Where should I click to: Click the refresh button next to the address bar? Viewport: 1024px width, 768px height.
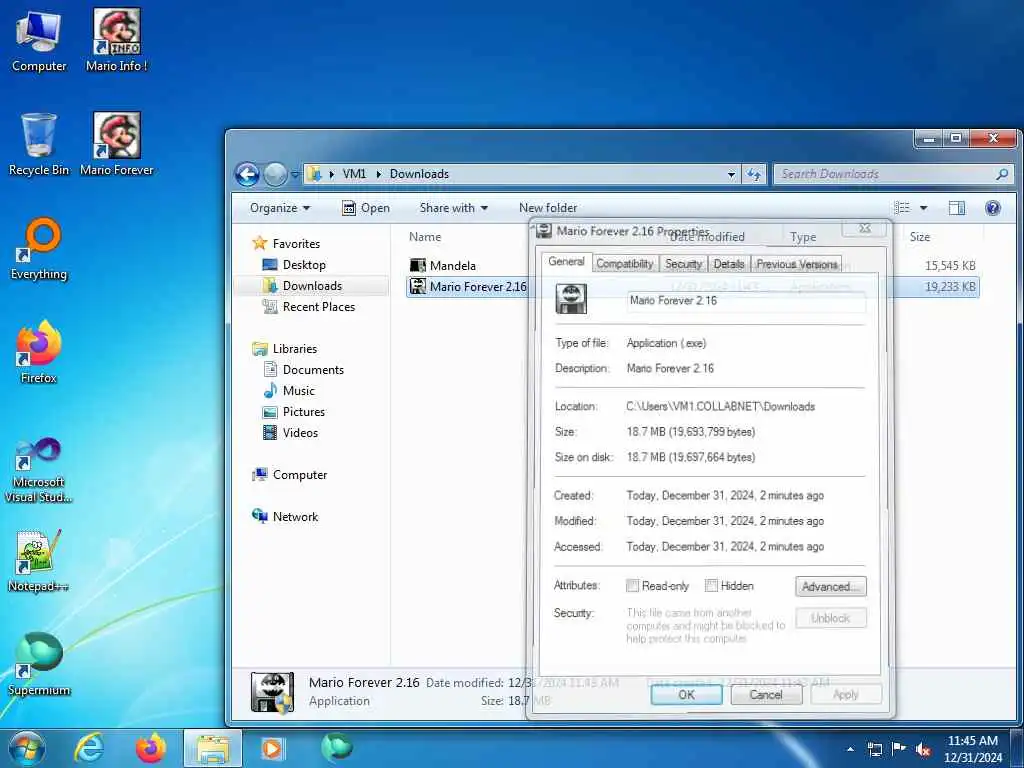click(x=754, y=174)
